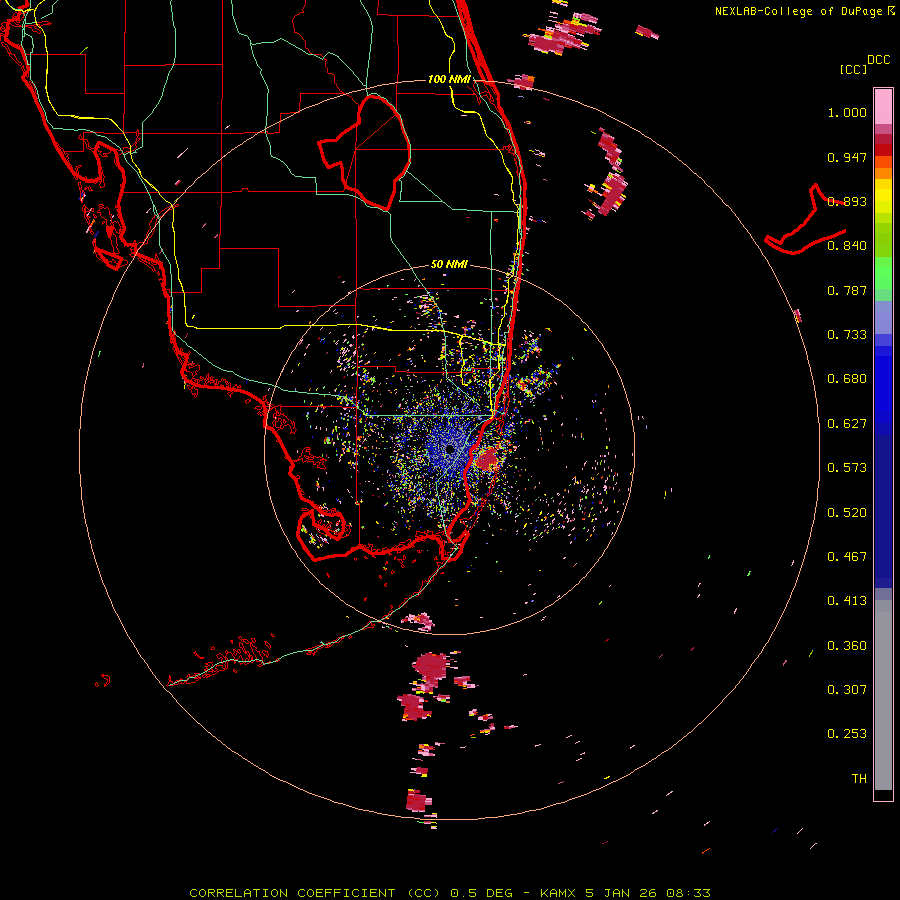This screenshot has height=900, width=900.
Task: Select the 0.413 color scale value
Action: pos(847,601)
